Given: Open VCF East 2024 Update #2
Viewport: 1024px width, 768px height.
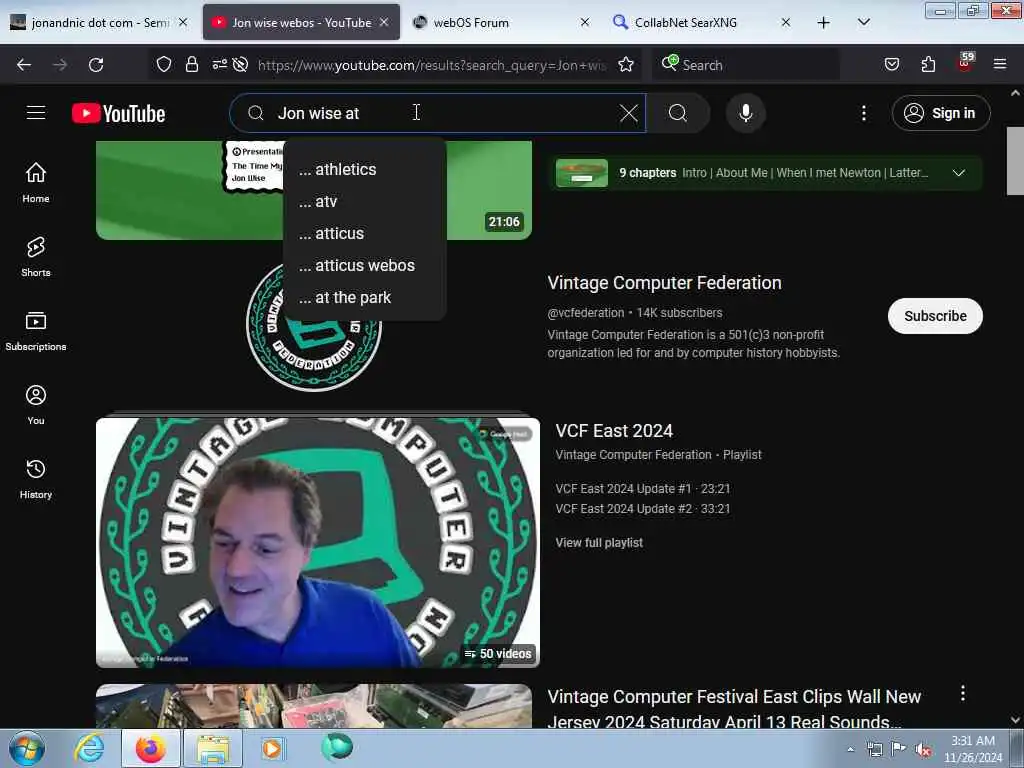Looking at the screenshot, I should tap(643, 509).
